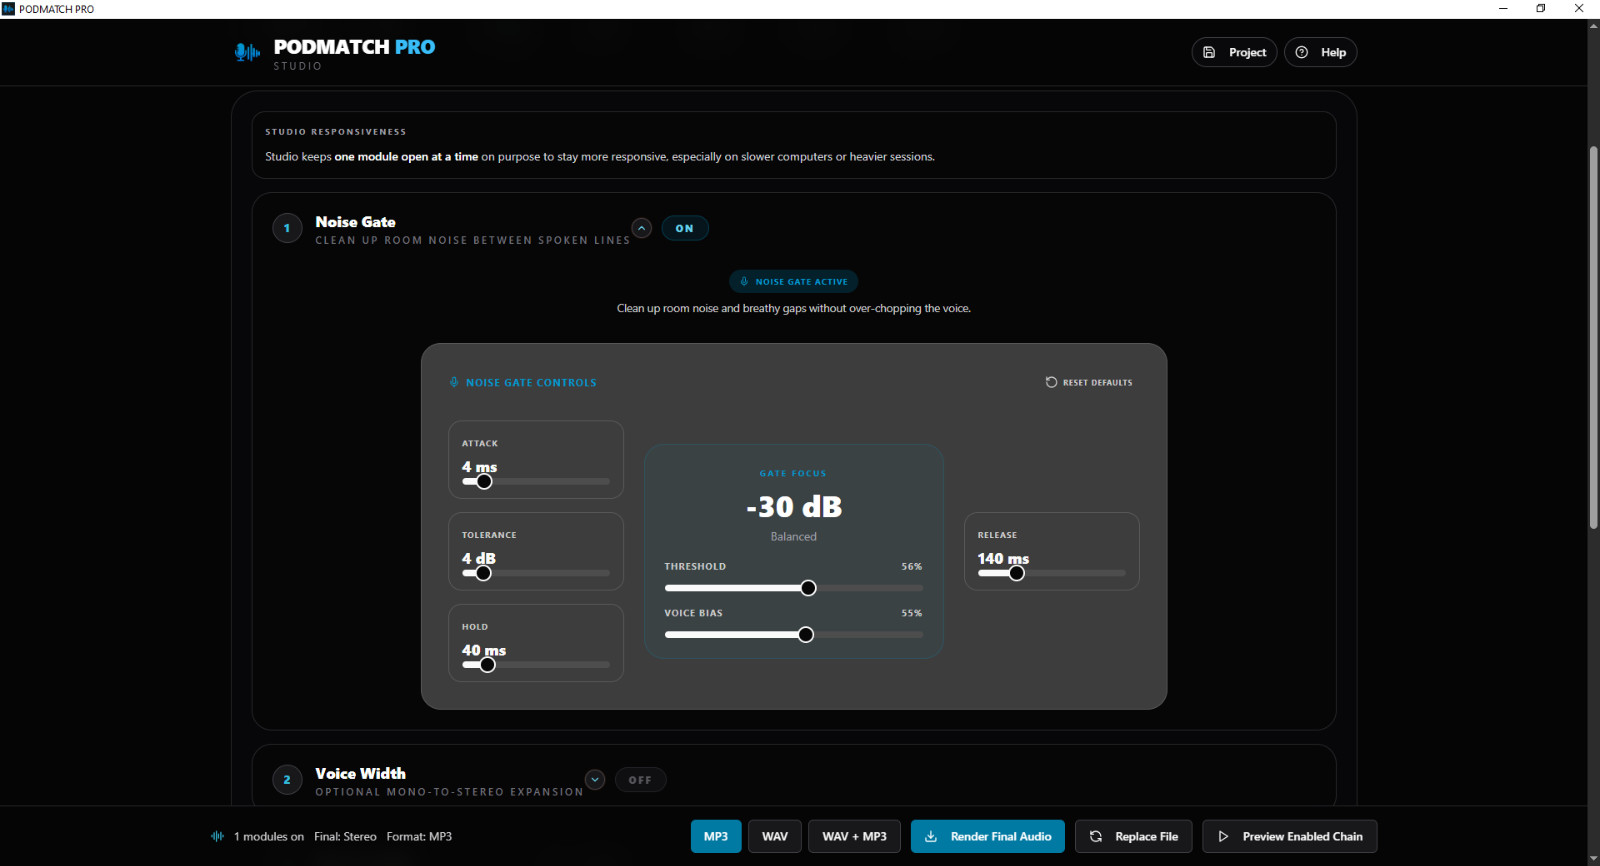This screenshot has width=1600, height=866.
Task: Turn off the Noise Gate ON toggle
Action: click(685, 228)
